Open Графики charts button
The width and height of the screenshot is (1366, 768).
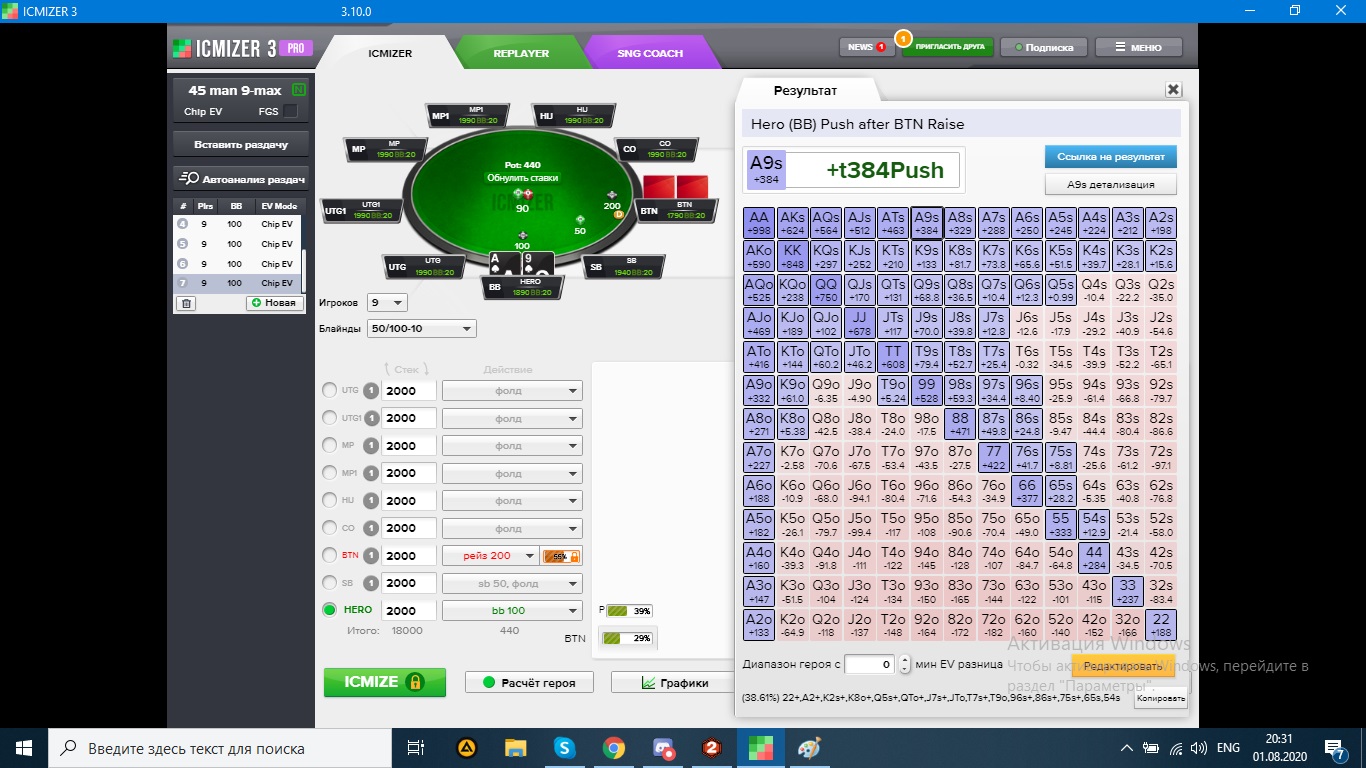(x=674, y=683)
